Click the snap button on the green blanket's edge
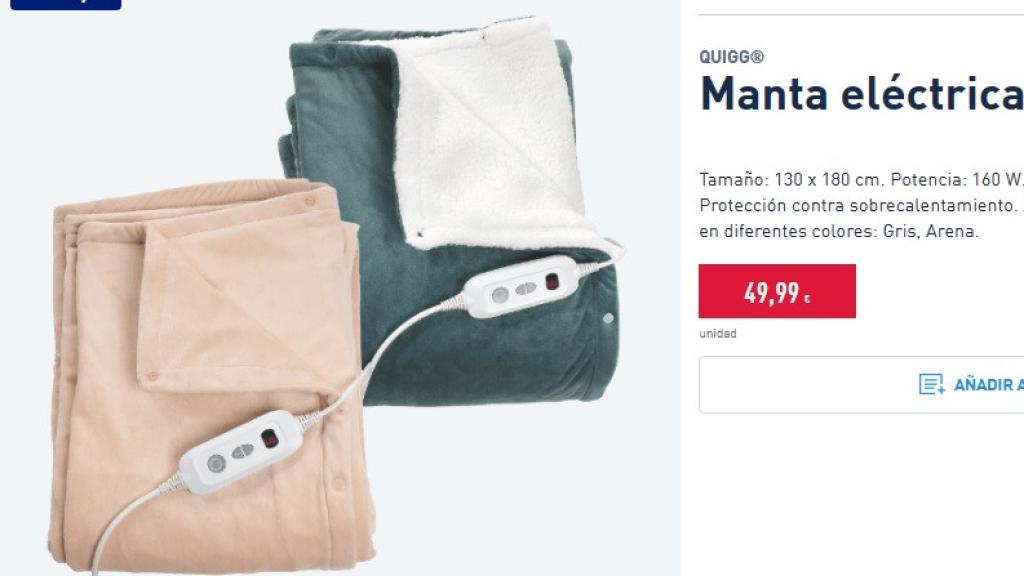 pyautogui.click(x=608, y=318)
